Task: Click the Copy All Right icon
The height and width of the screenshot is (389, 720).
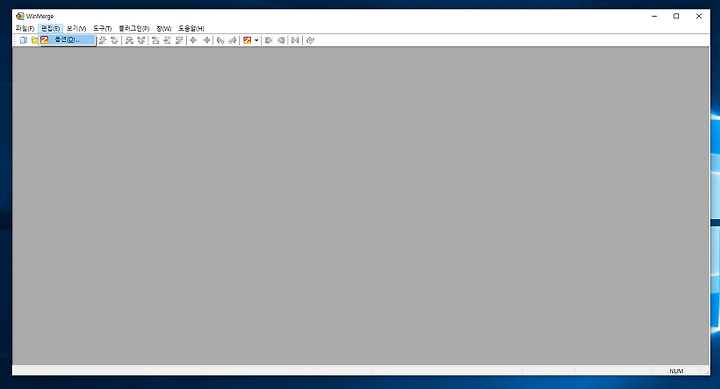Action: [269, 40]
